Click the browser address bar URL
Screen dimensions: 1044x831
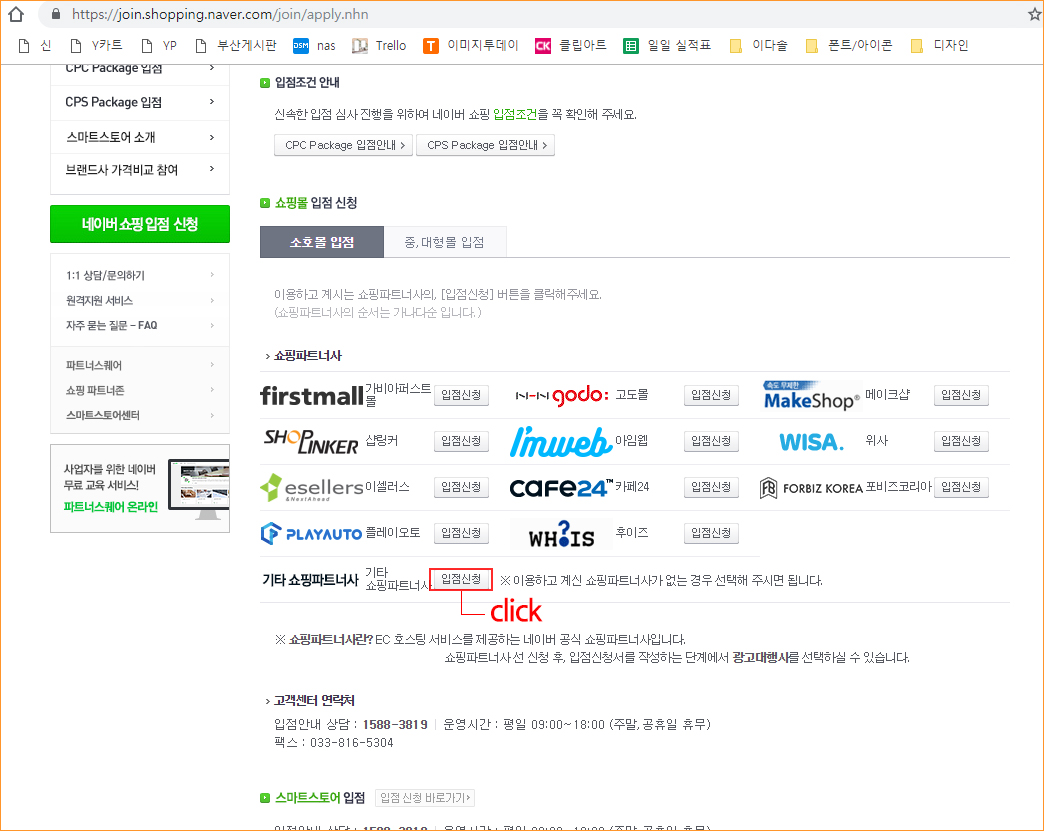click(220, 14)
